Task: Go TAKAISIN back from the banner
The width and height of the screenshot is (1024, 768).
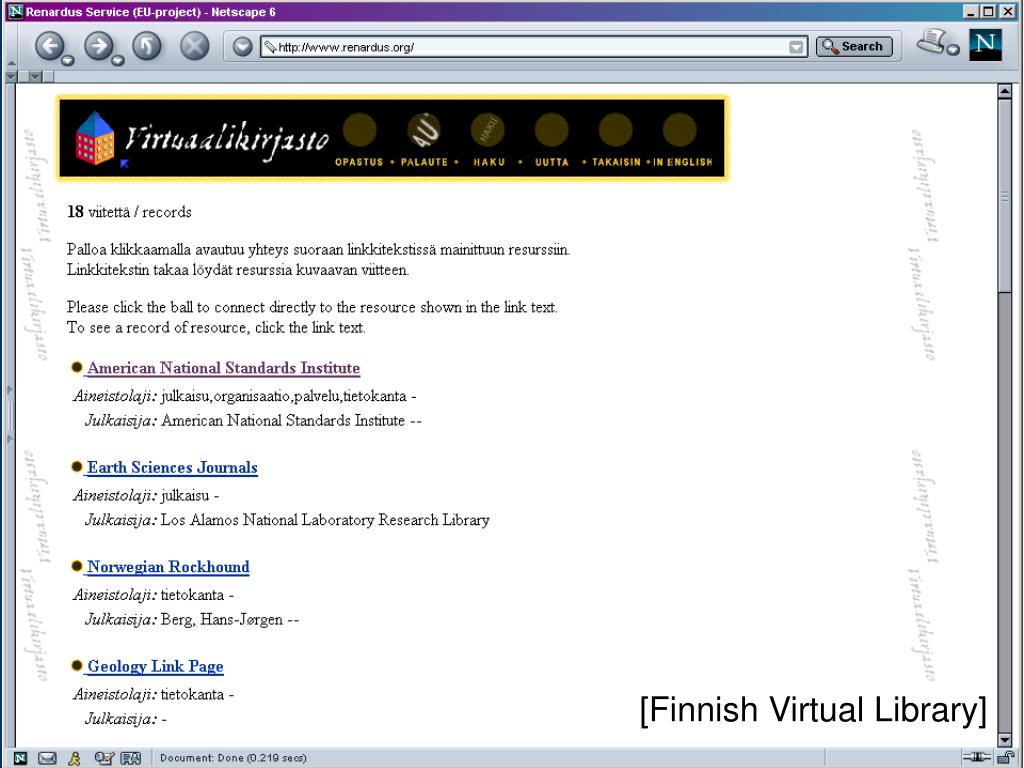Action: 616,162
